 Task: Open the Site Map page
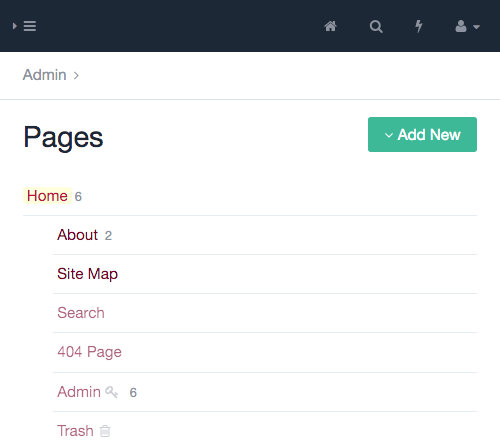(87, 274)
